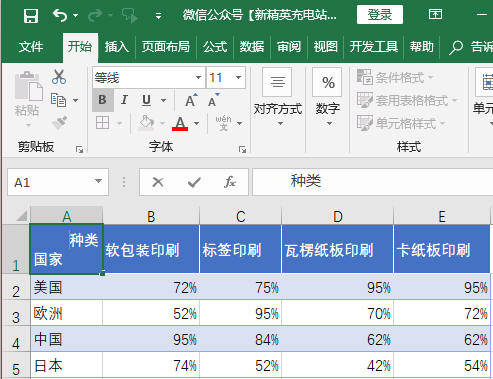The image size is (493, 379).
Task: Open the 字体 dialog launcher
Action: 243,150
